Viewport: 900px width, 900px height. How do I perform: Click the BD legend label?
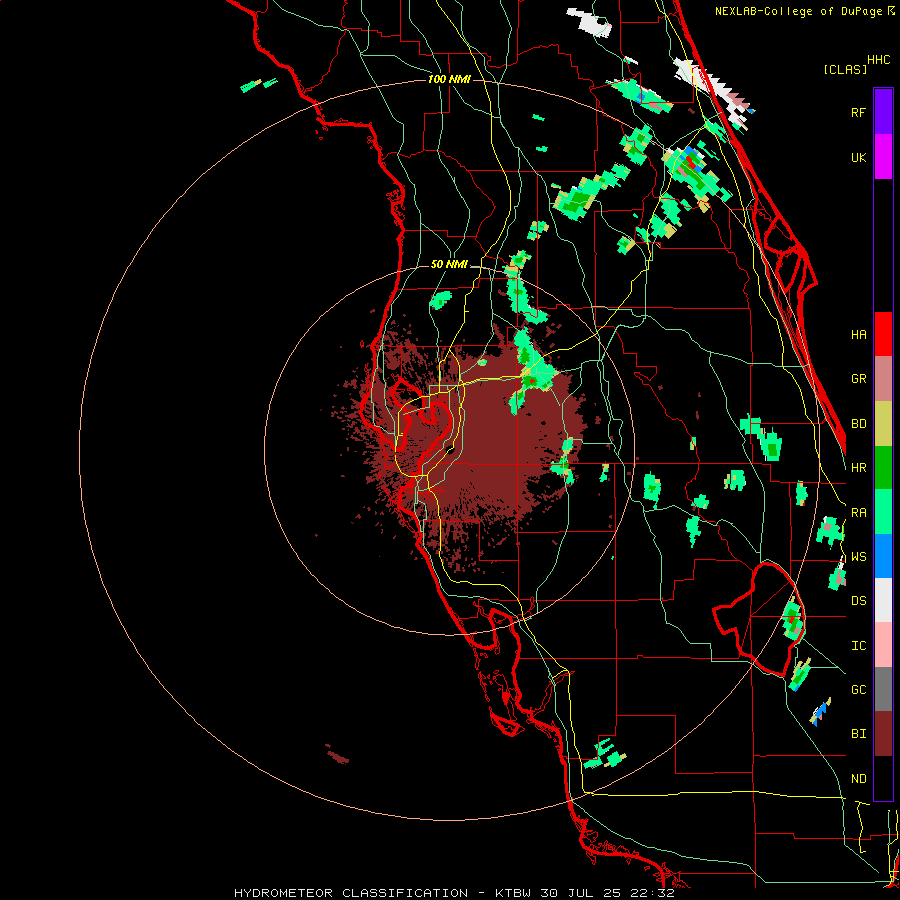858,424
